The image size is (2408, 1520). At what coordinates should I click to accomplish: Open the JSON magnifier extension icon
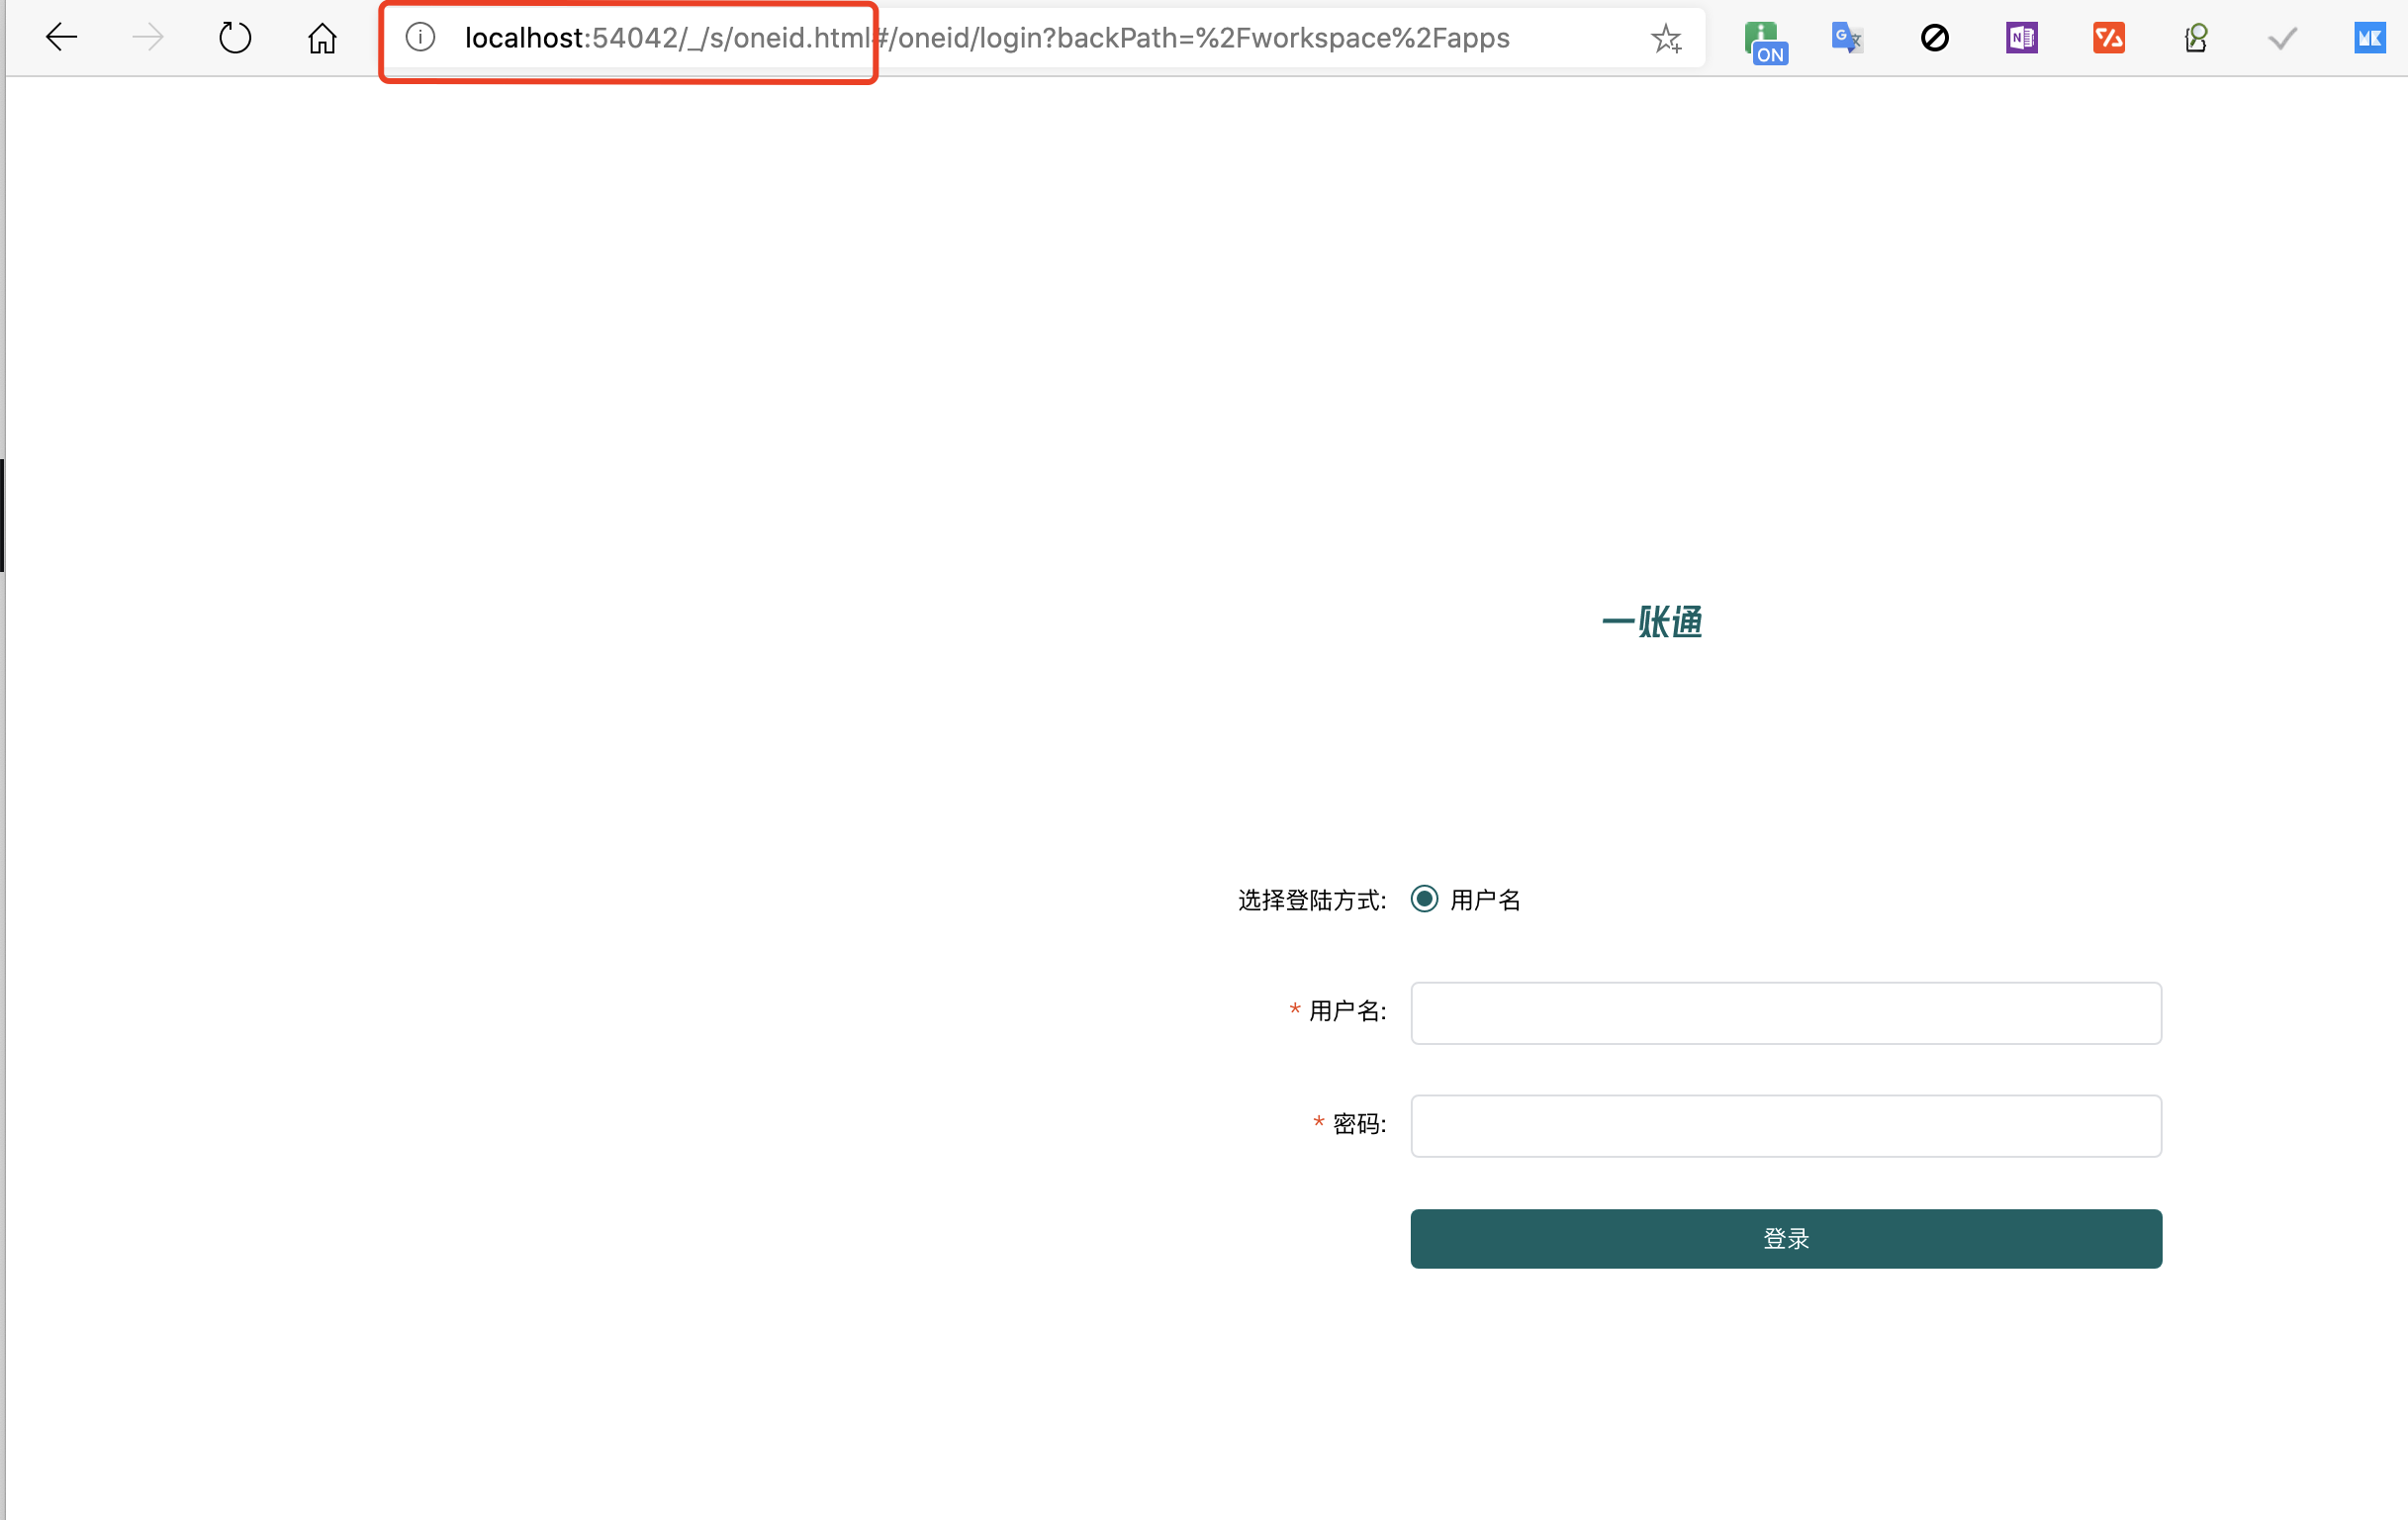2196,38
